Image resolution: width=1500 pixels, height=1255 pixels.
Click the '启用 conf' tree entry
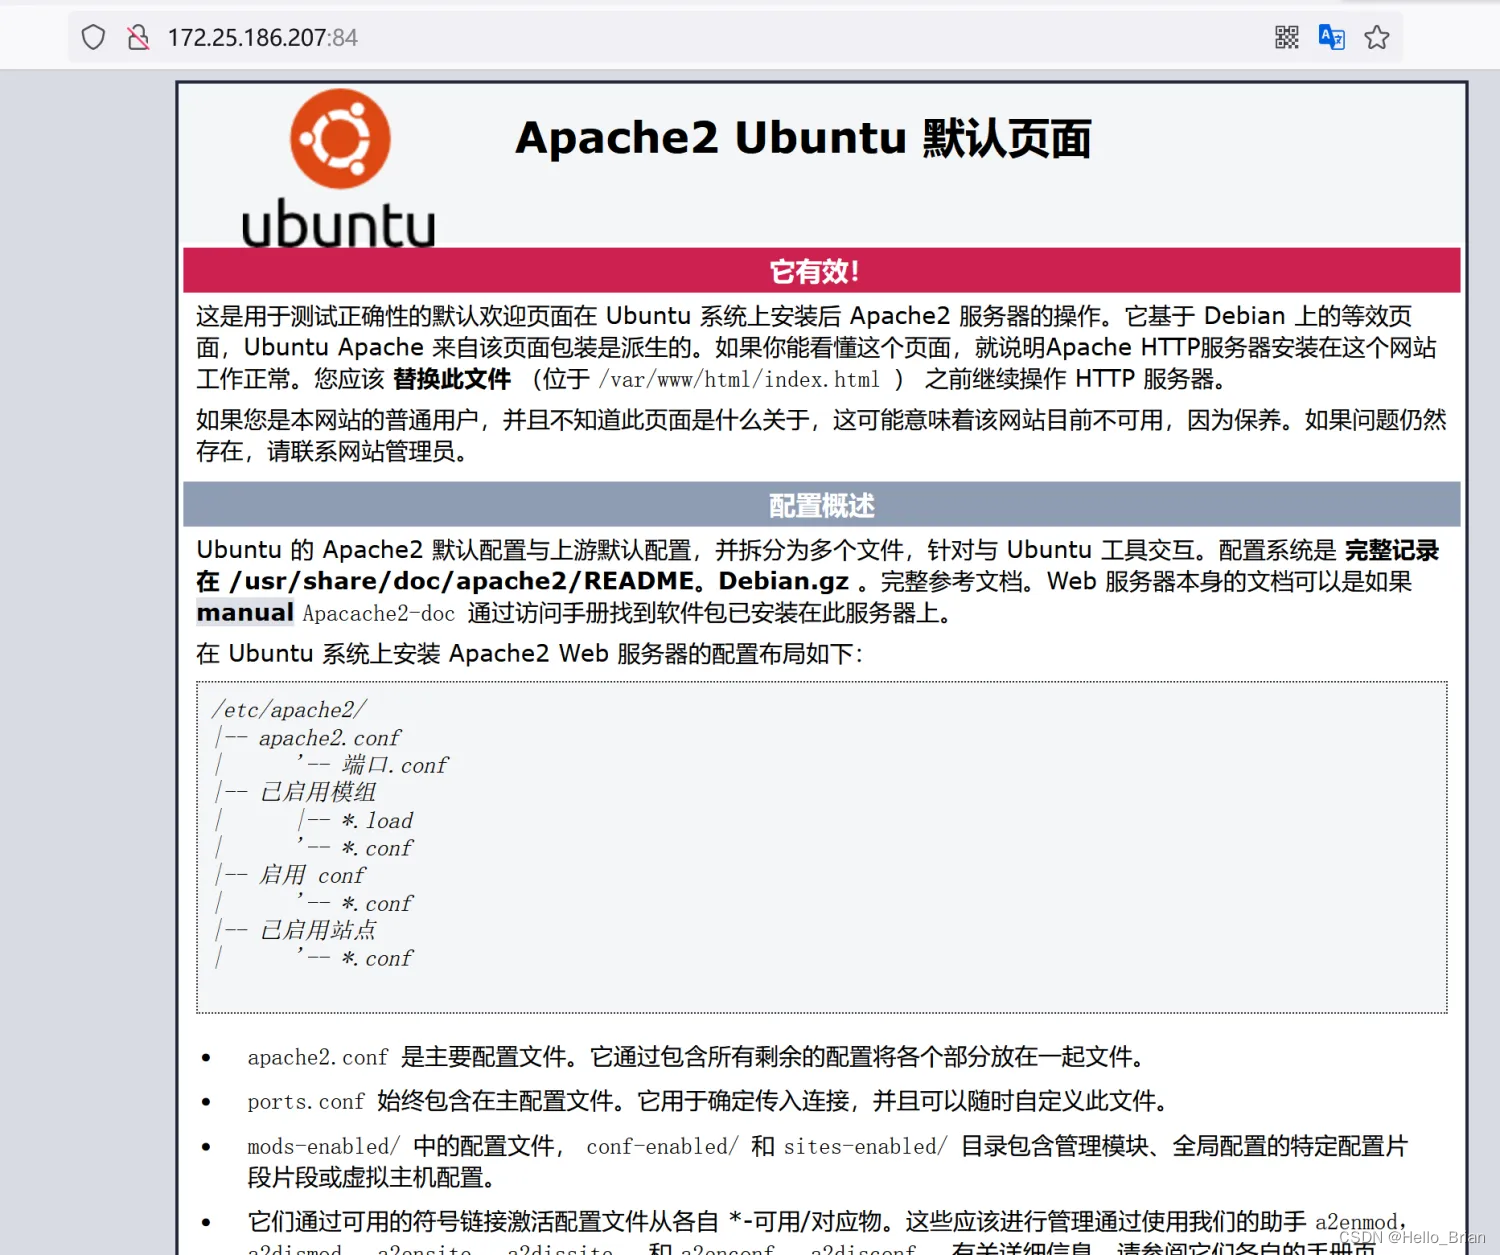(x=312, y=875)
